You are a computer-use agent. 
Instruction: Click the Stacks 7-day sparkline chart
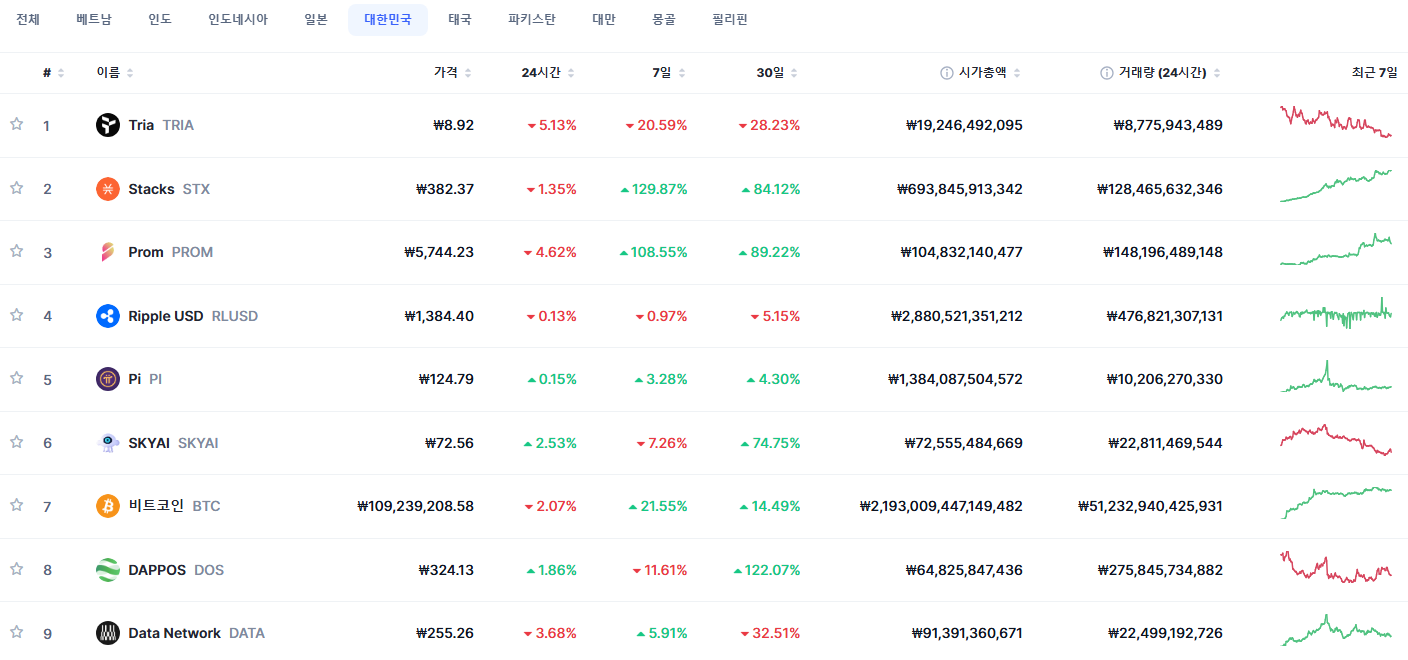1336,186
